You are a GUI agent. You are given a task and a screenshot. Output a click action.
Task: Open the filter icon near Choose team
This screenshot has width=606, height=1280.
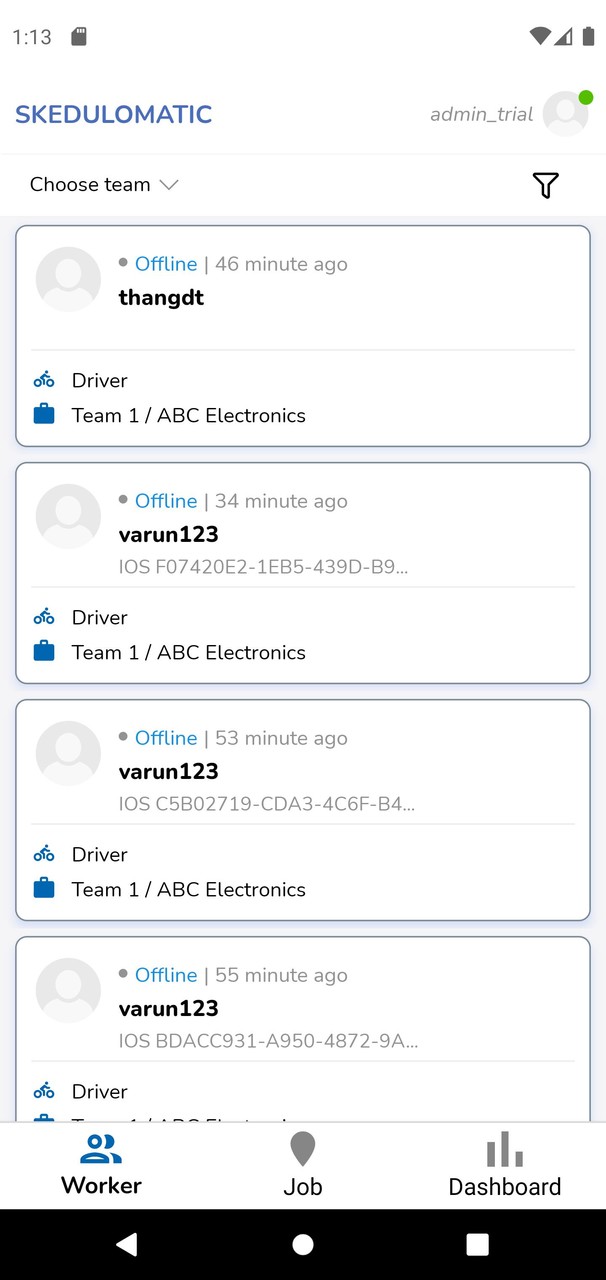545,185
